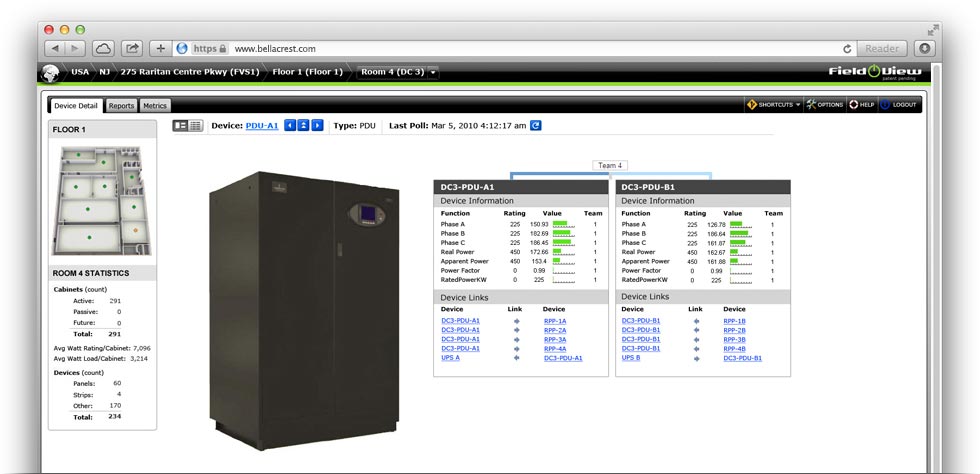
Task: Click the DC3-PDU-A1 panel header
Action: click(x=521, y=187)
